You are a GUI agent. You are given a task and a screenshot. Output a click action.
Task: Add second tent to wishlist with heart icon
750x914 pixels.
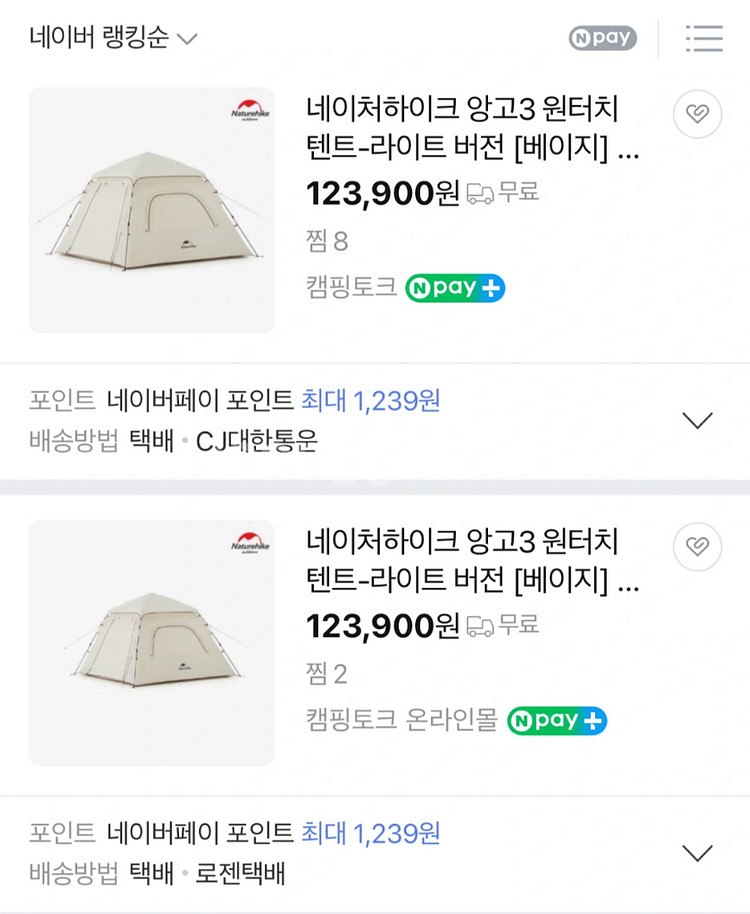coord(698,546)
